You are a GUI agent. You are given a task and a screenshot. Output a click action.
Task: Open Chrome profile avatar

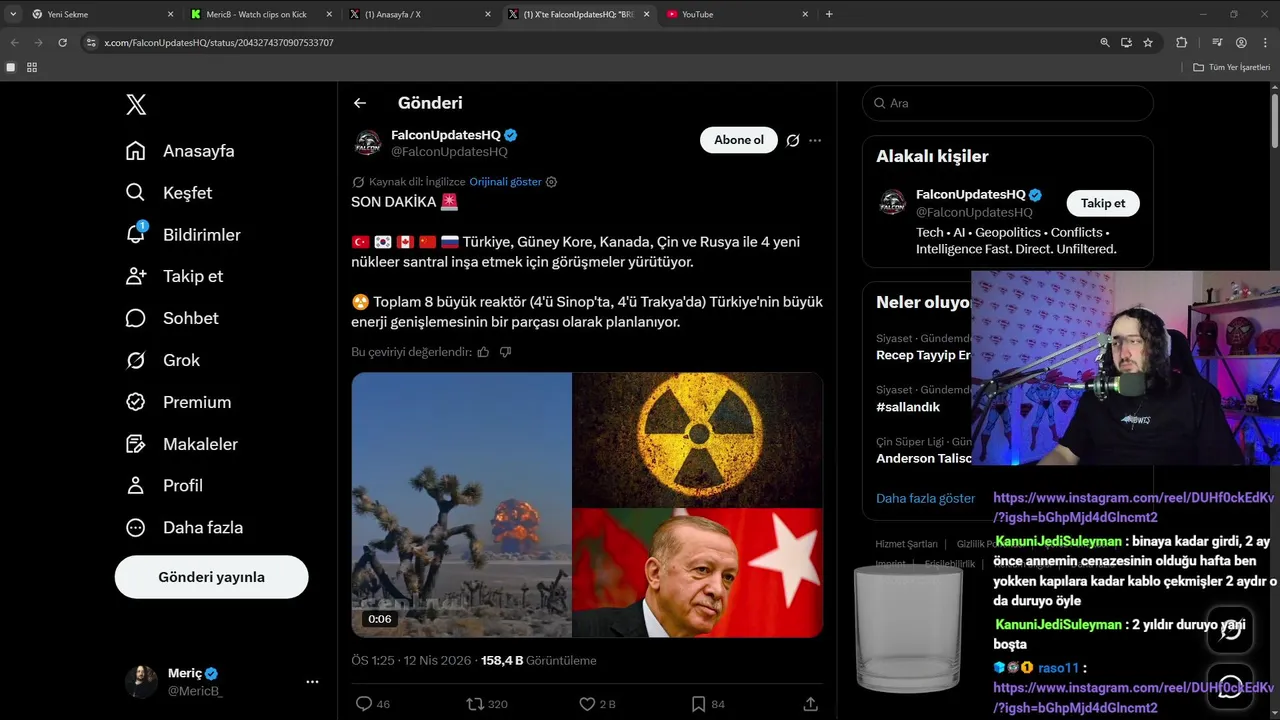(1241, 43)
